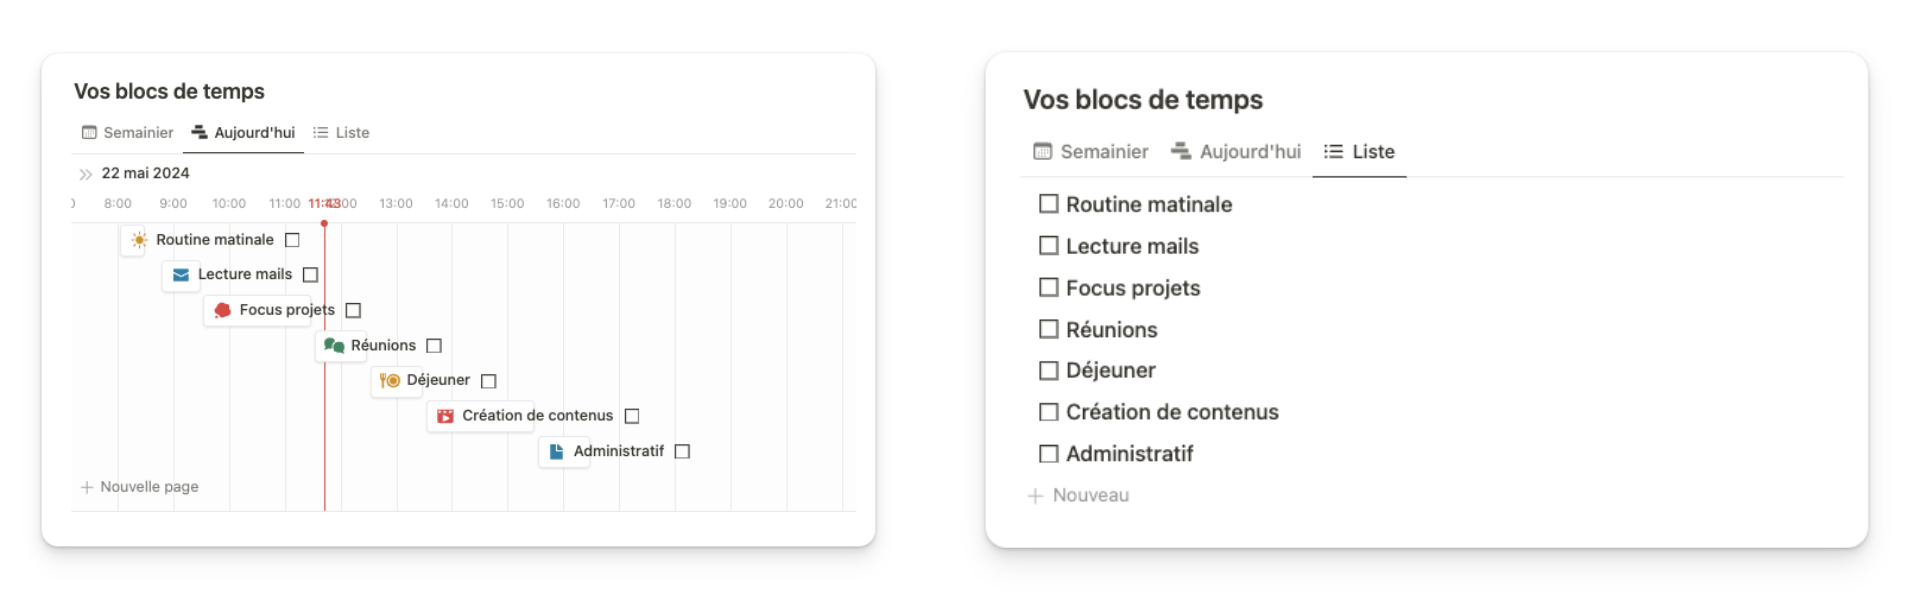
Task: Click the red Création de contenus icon
Action: click(445, 416)
